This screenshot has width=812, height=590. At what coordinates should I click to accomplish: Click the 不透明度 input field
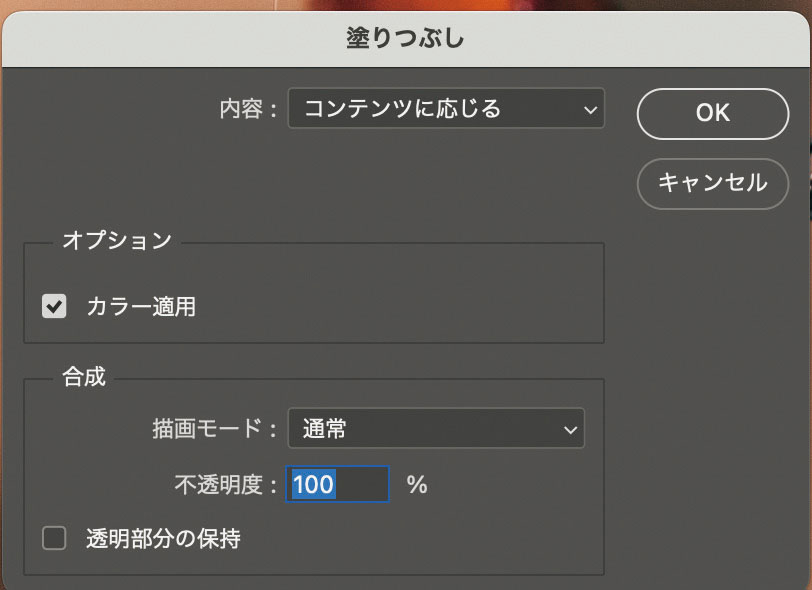tap(337, 485)
